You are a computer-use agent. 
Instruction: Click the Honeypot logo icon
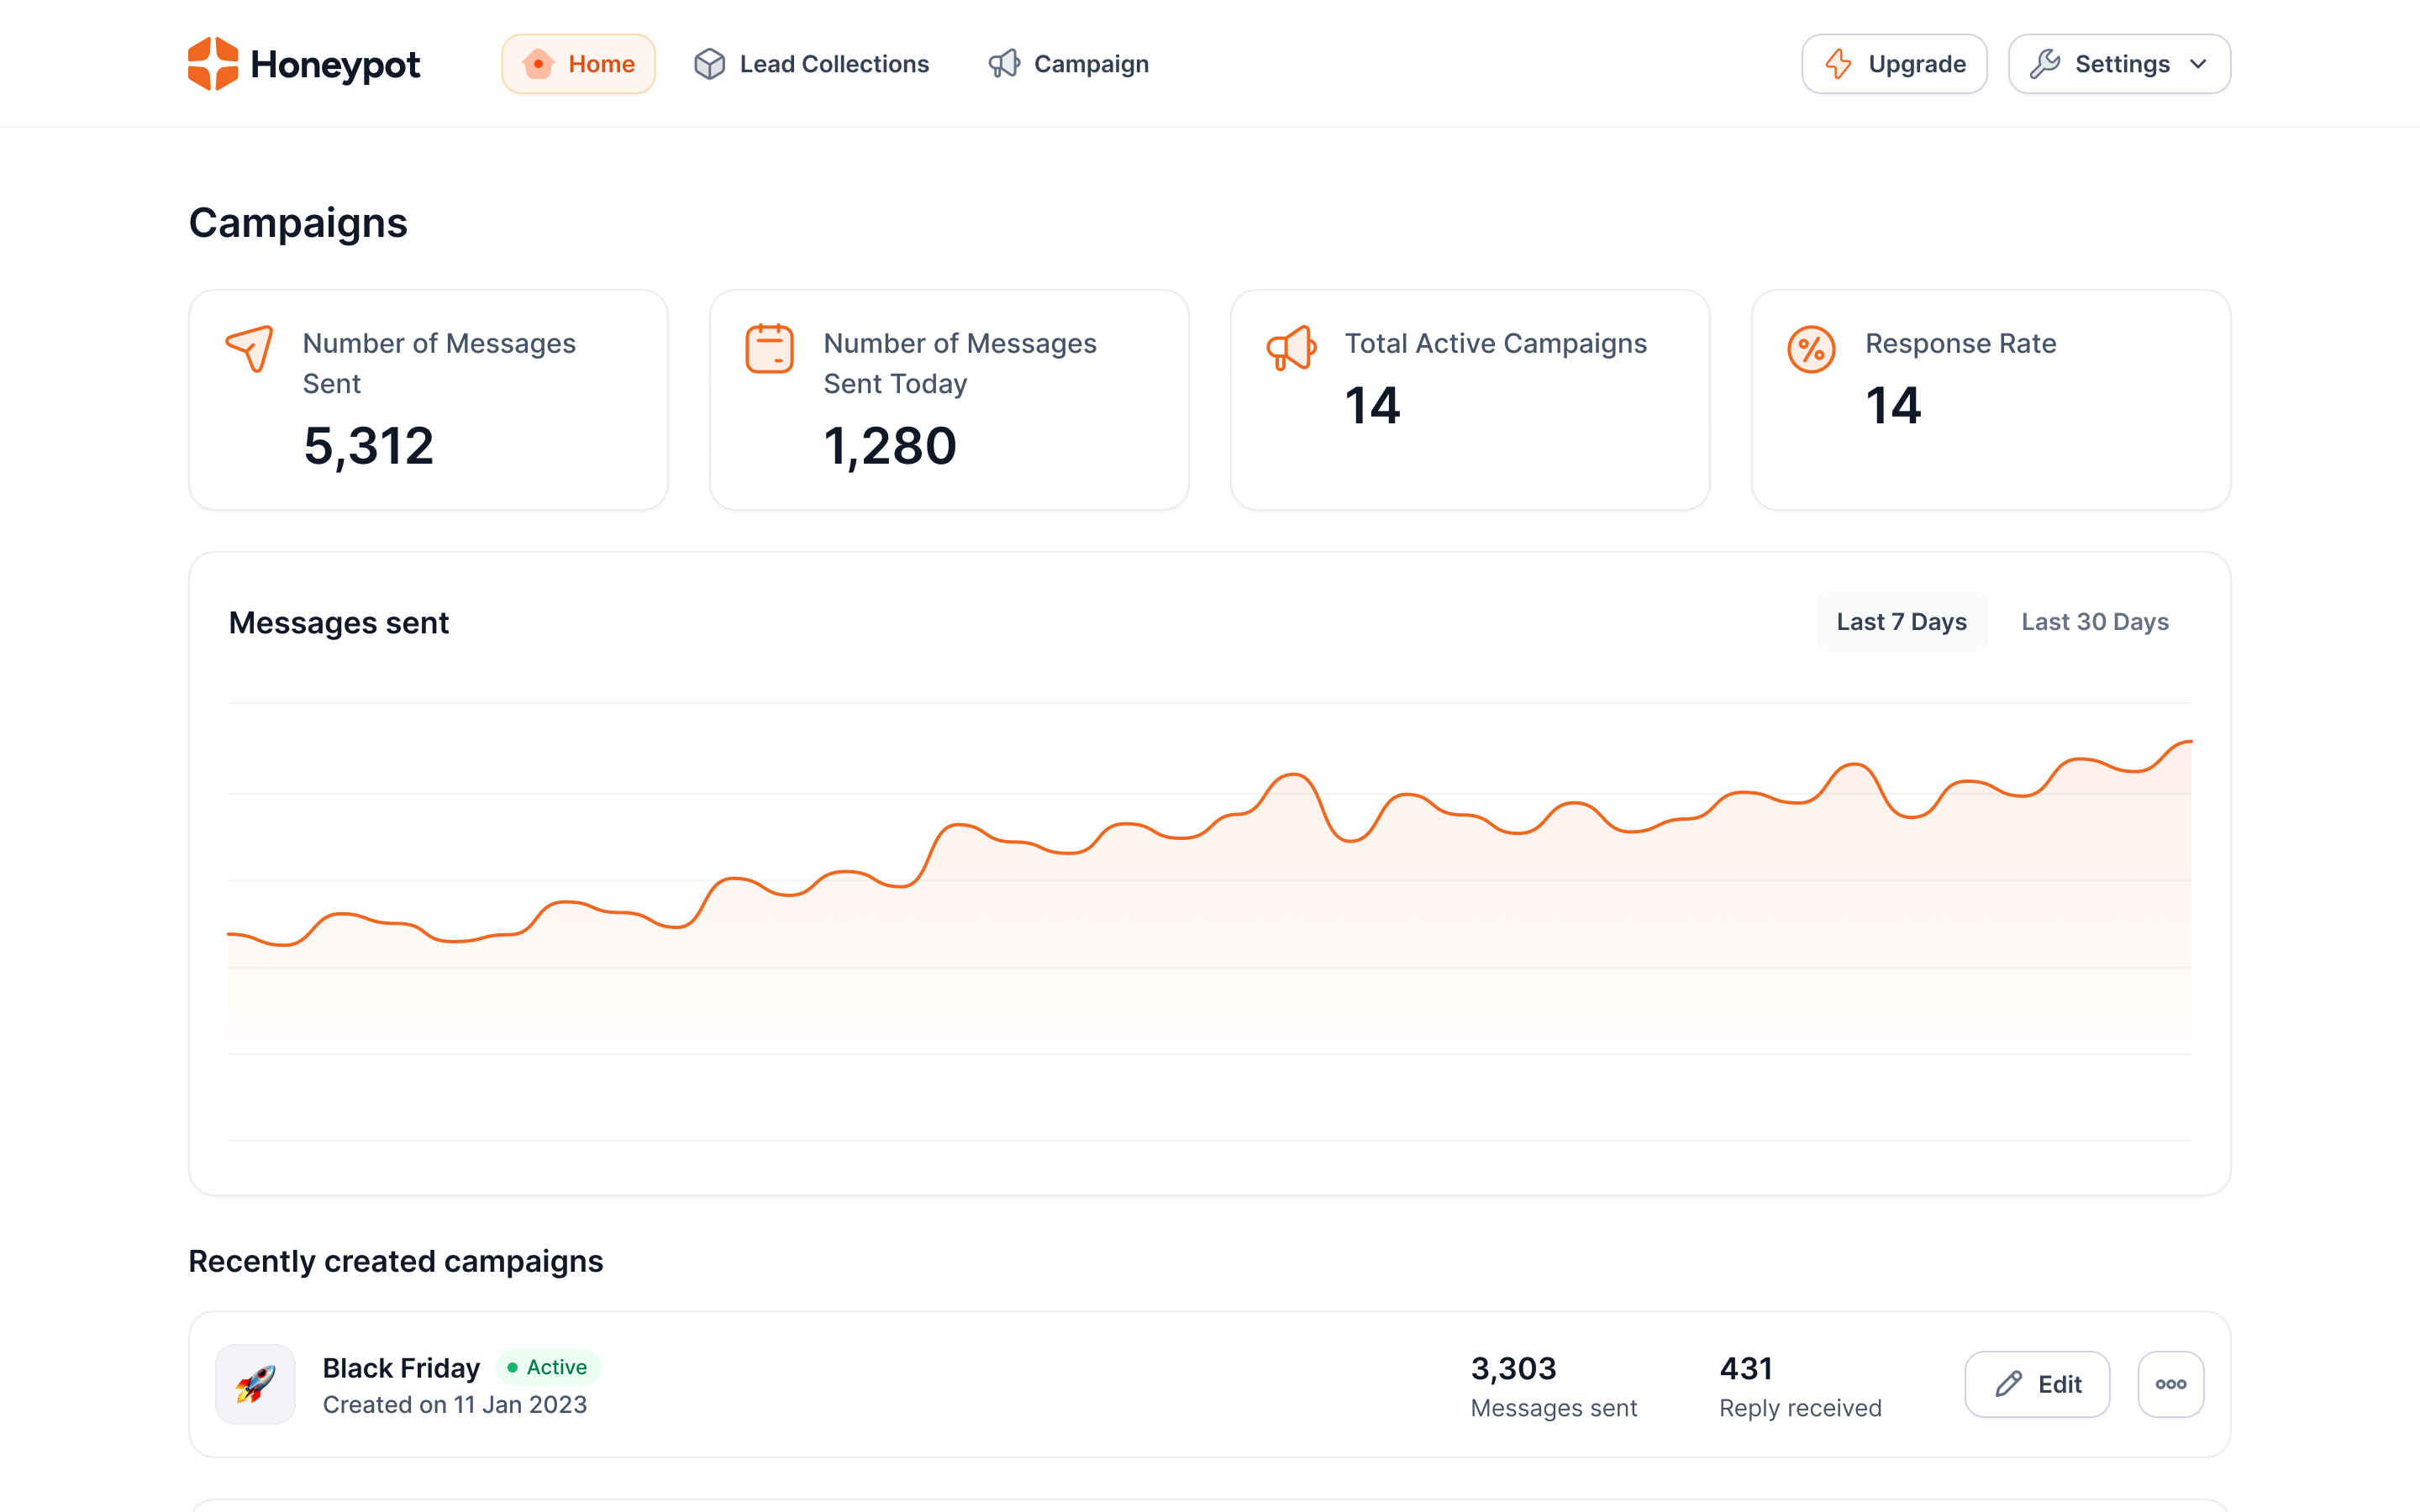(x=213, y=64)
